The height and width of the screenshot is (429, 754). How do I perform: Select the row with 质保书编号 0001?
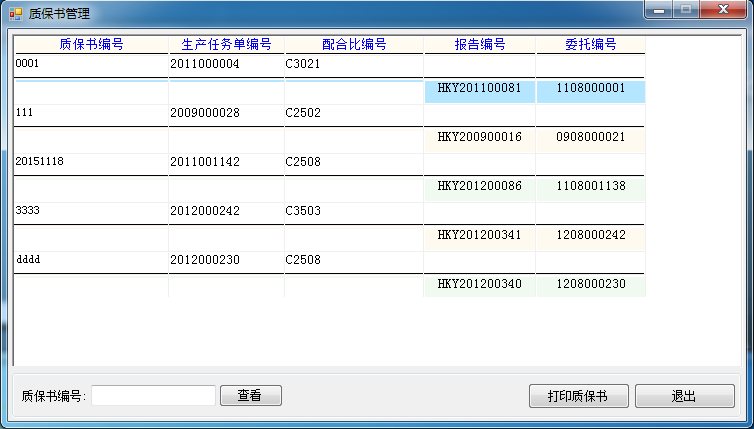pyautogui.click(x=91, y=64)
